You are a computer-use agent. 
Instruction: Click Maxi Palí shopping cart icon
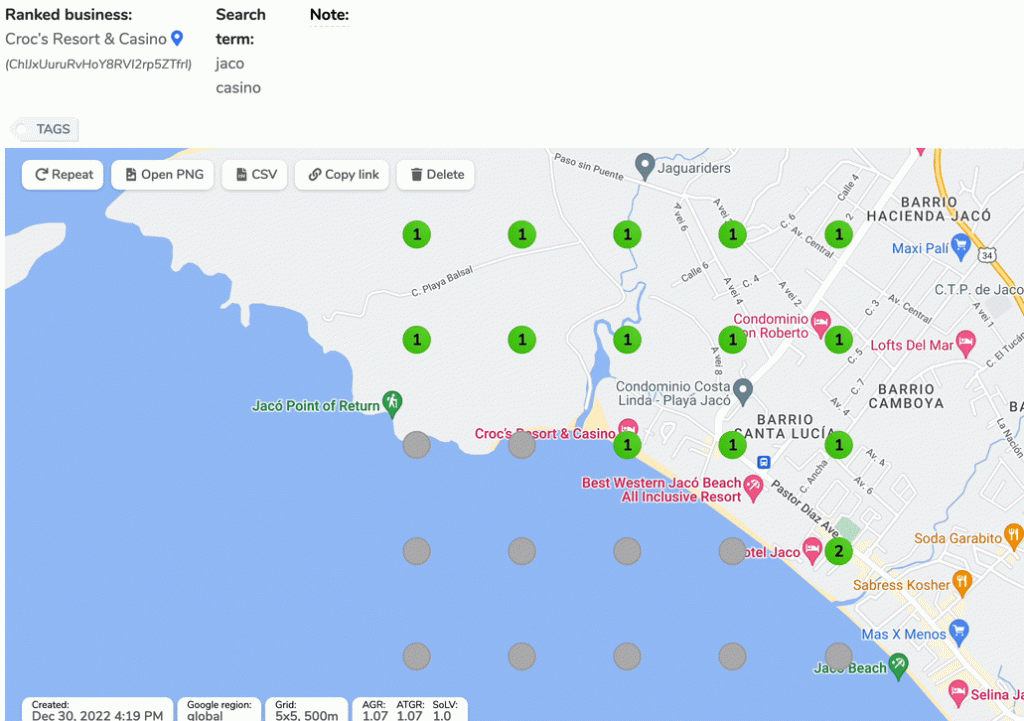960,246
